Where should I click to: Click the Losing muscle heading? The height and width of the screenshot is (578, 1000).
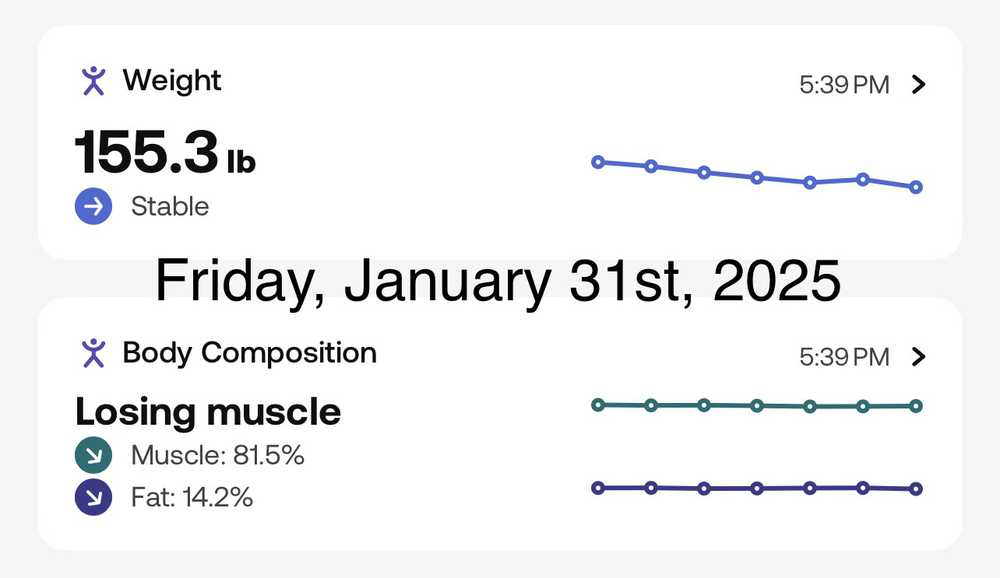[208, 412]
